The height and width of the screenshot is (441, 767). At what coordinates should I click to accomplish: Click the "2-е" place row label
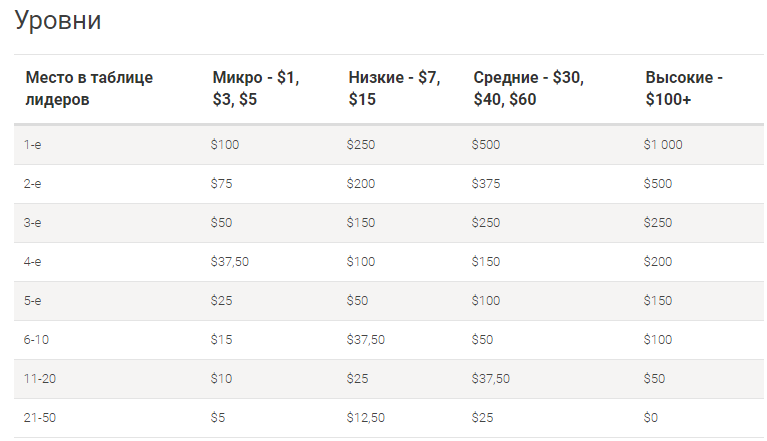click(33, 184)
